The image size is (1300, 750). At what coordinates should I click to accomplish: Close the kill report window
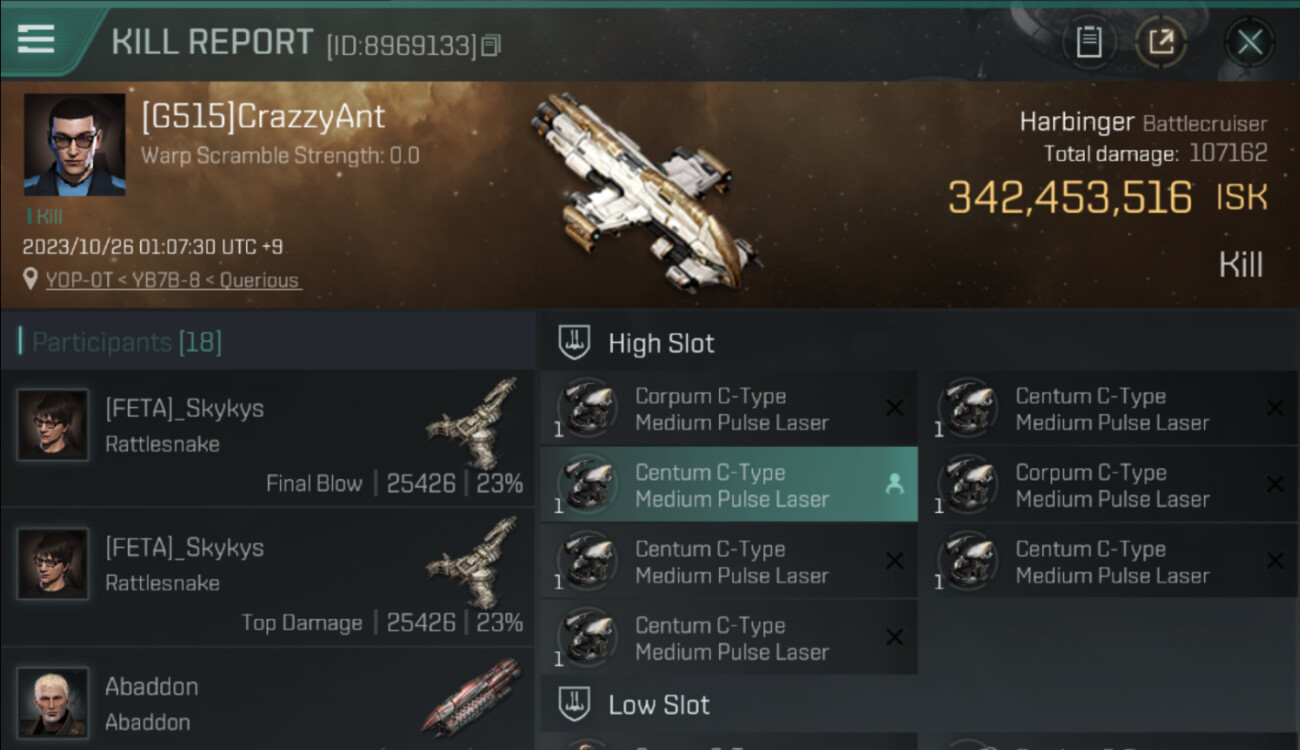pyautogui.click(x=1249, y=42)
